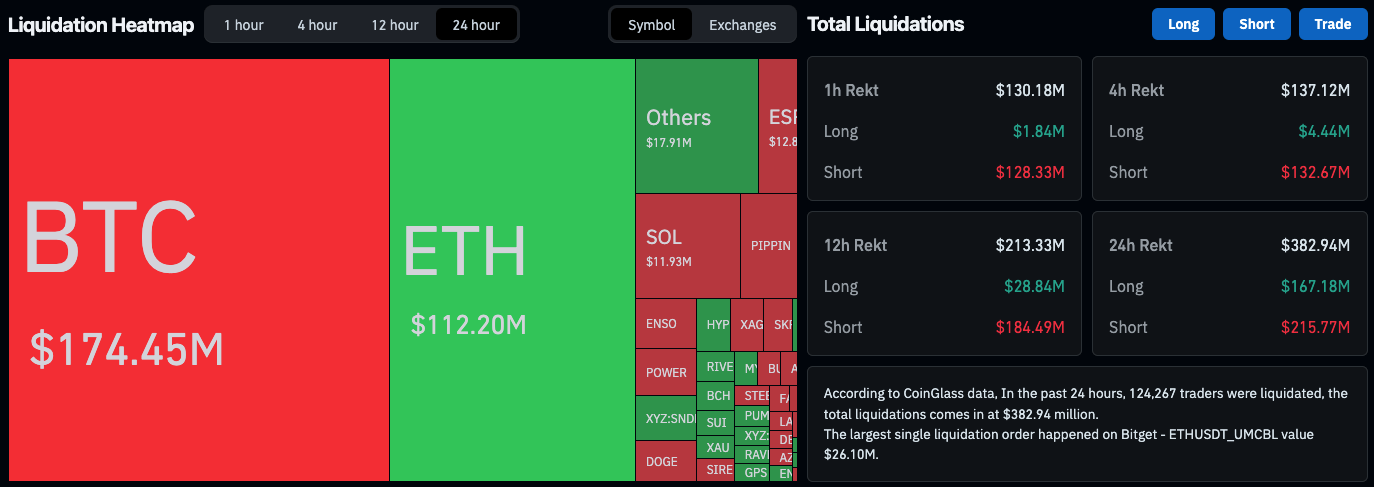Click the blue Long button
1374x487 pixels.
pos(1183,24)
